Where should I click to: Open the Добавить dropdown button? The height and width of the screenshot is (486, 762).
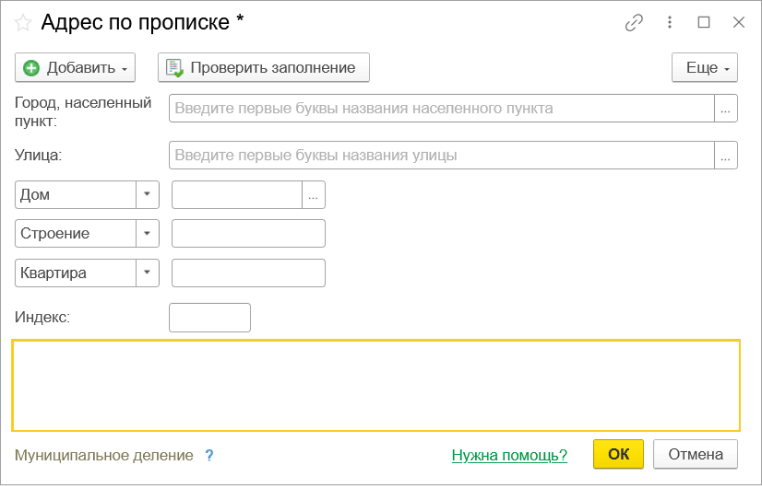pos(75,68)
